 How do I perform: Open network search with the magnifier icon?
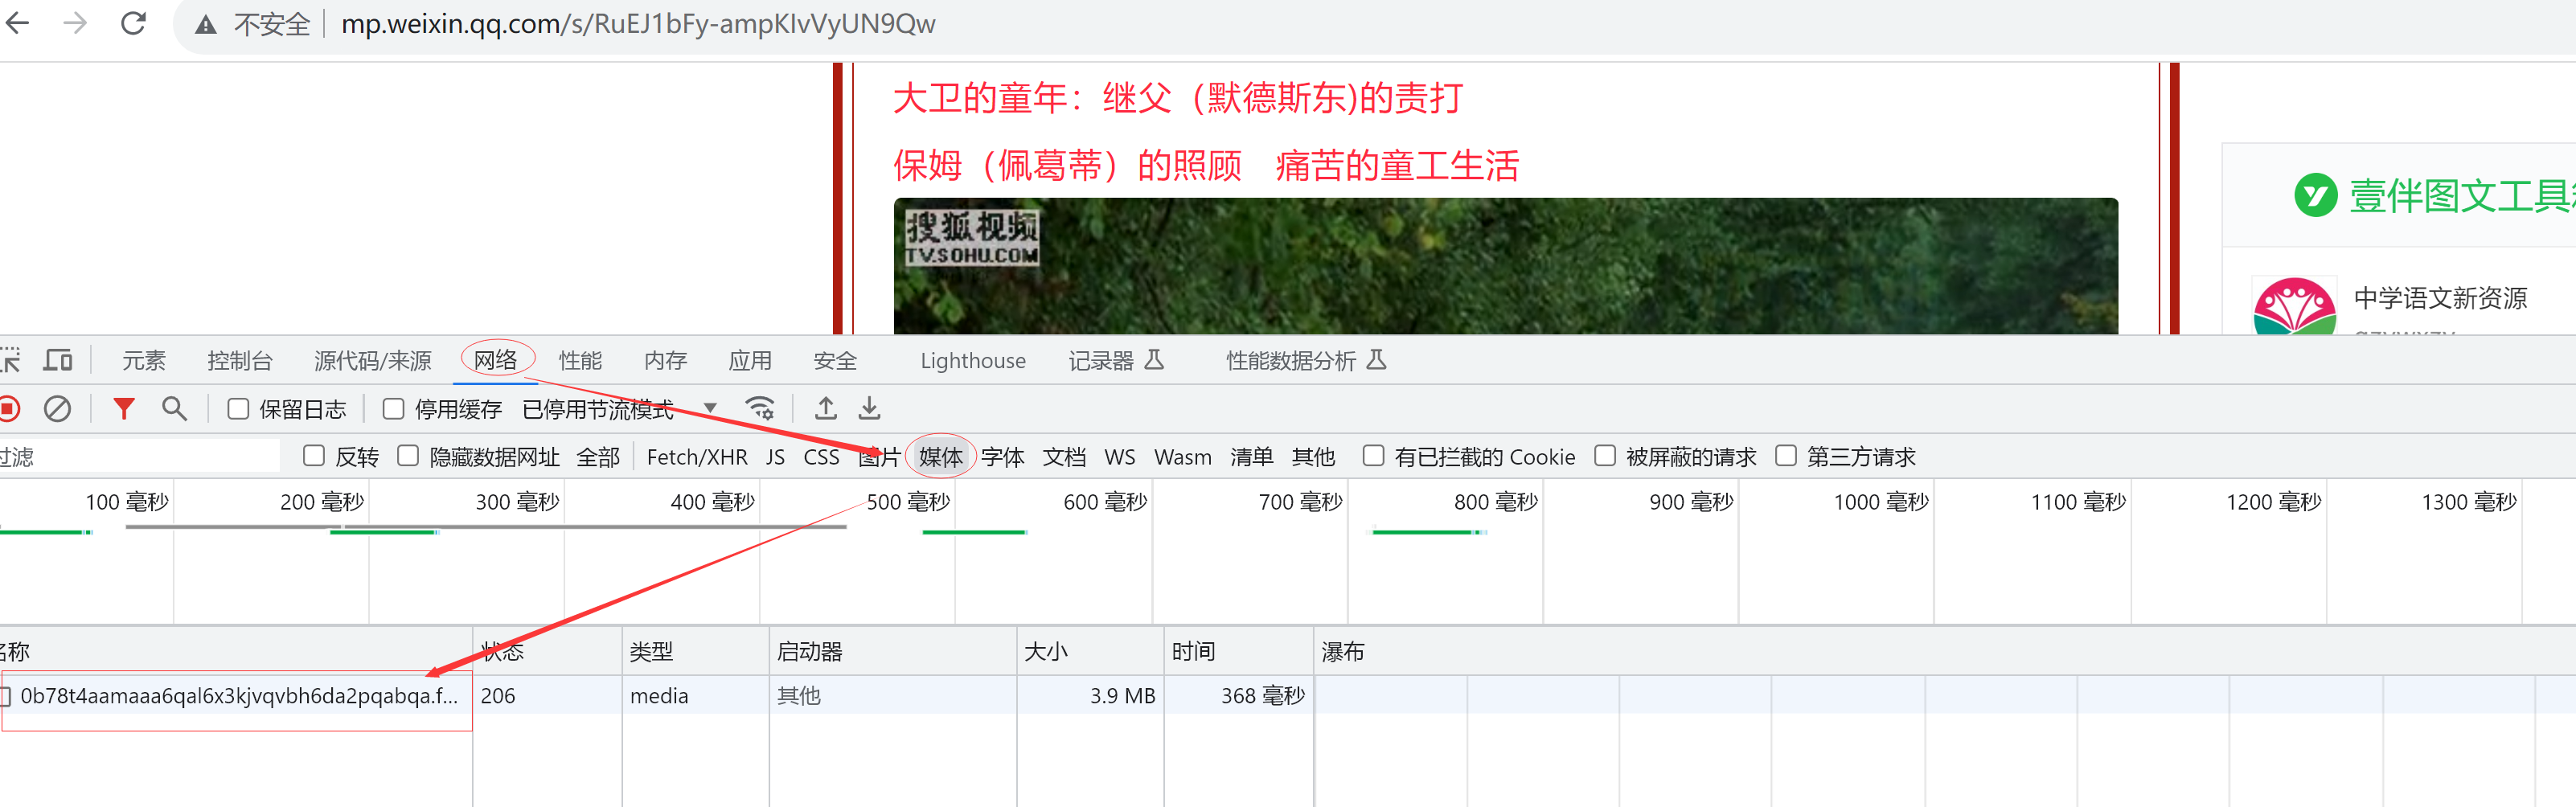(174, 408)
